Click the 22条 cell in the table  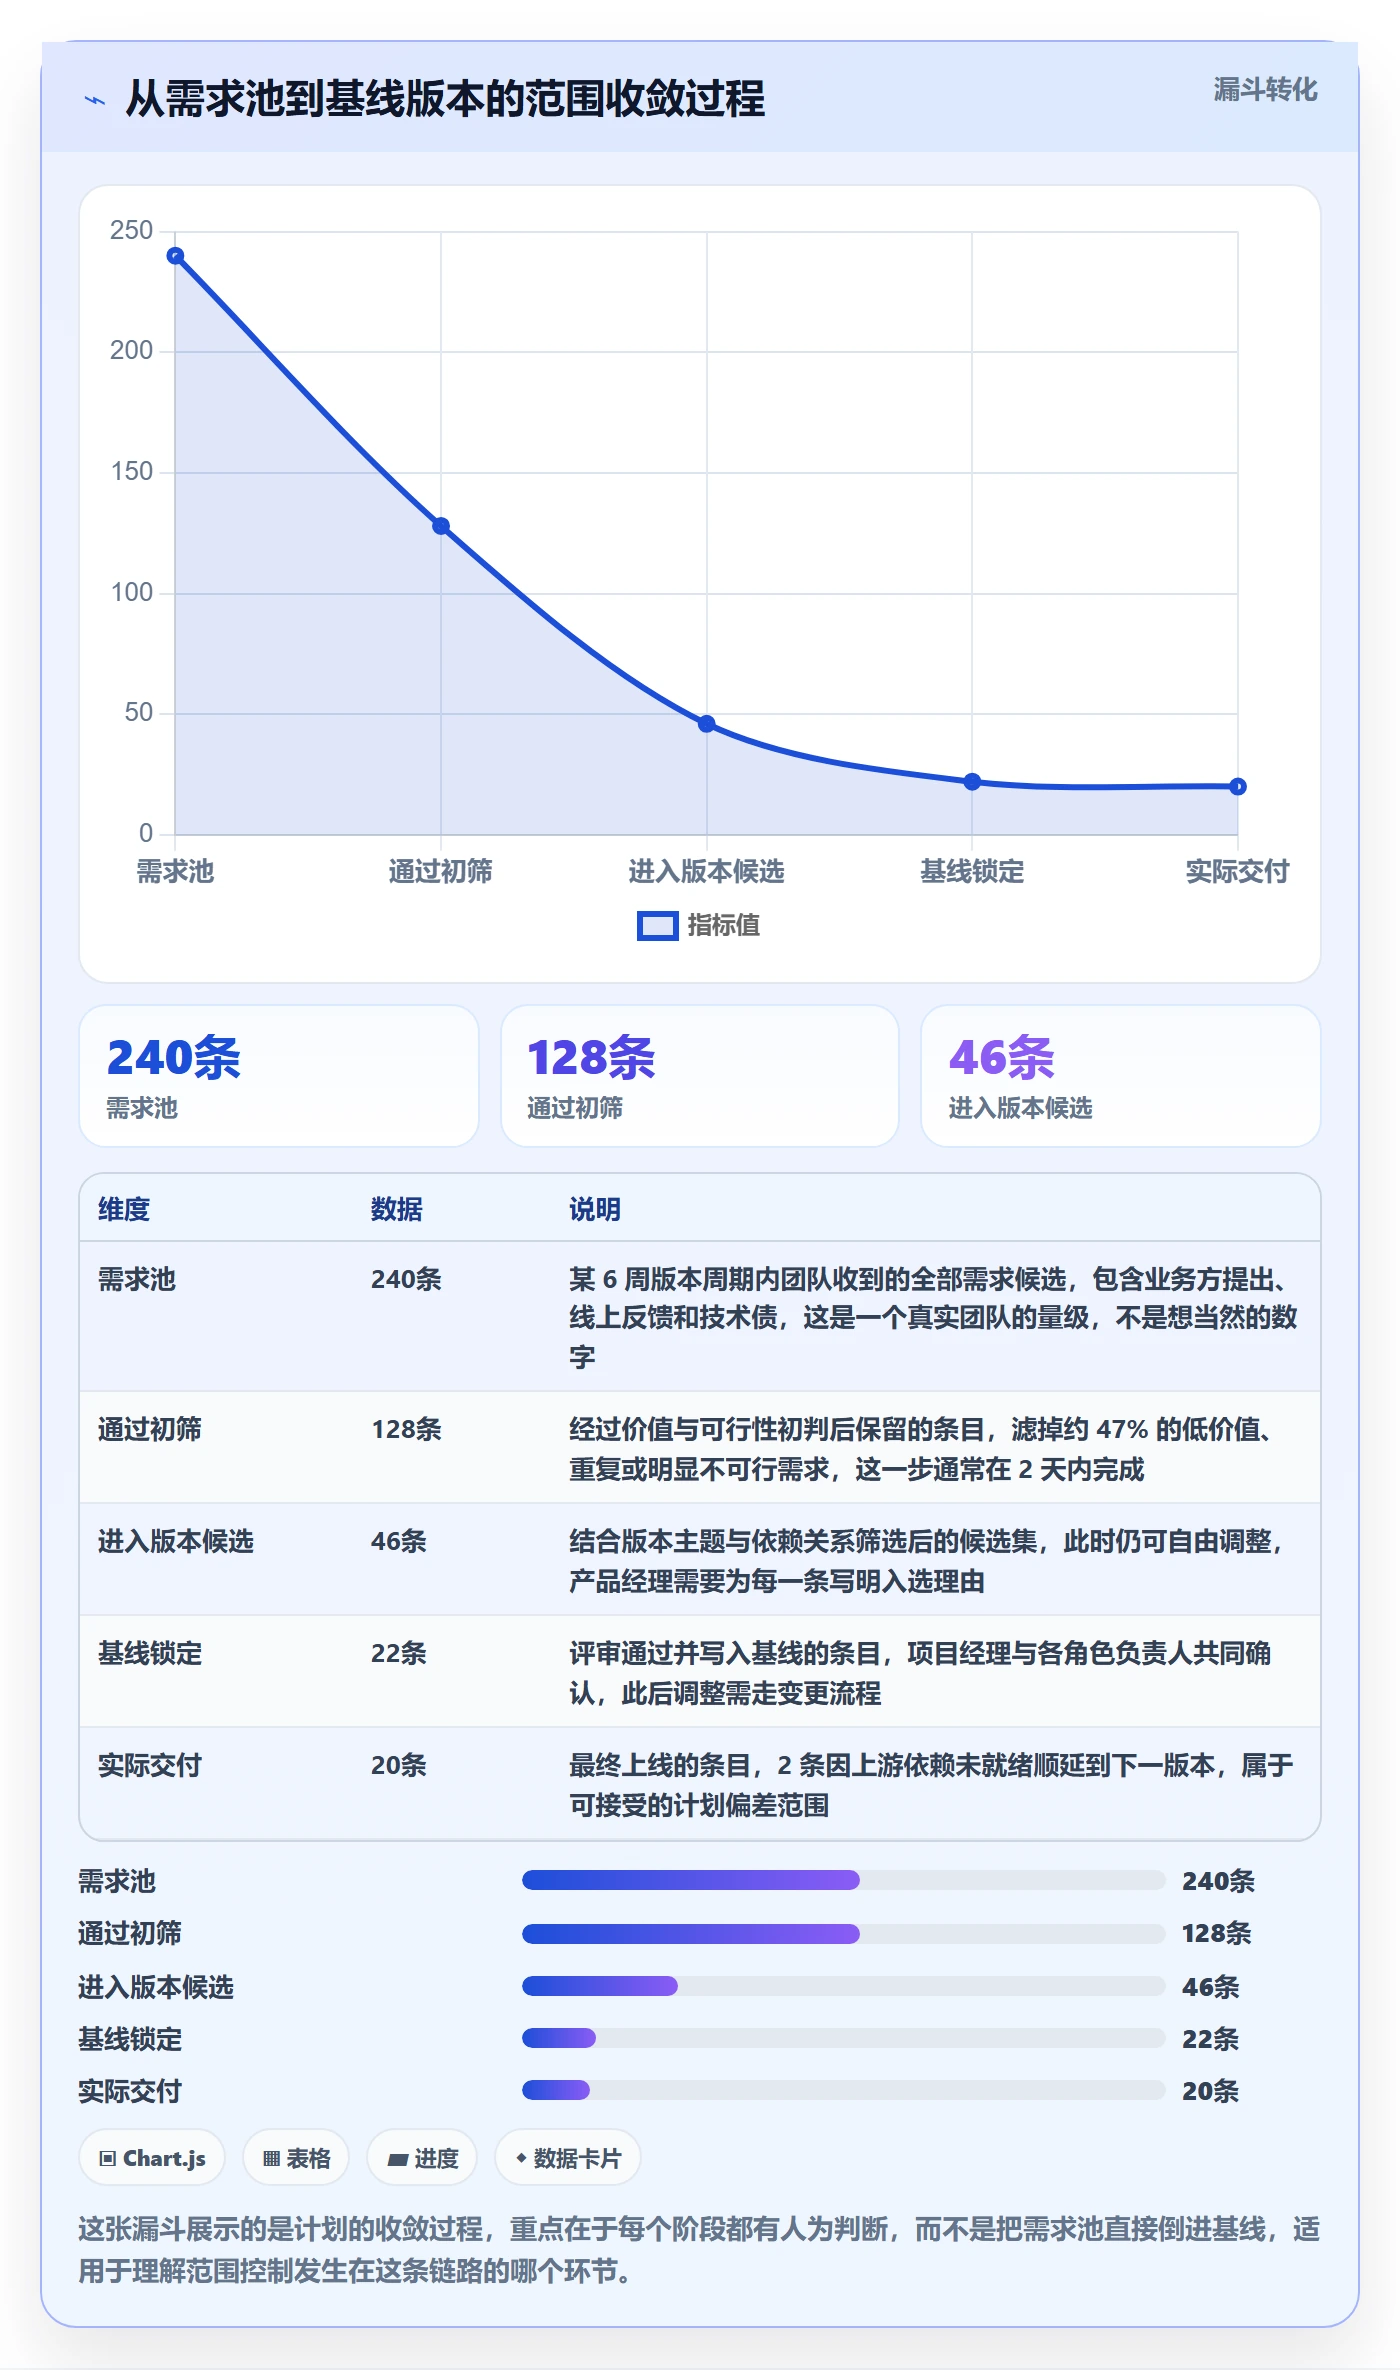click(x=399, y=1653)
